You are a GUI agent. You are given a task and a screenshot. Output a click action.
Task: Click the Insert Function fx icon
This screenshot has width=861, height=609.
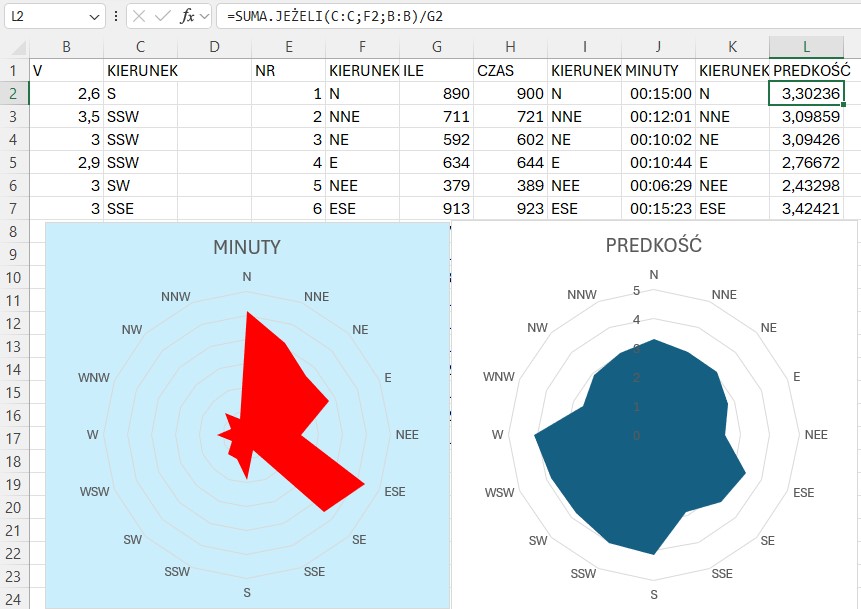[187, 17]
